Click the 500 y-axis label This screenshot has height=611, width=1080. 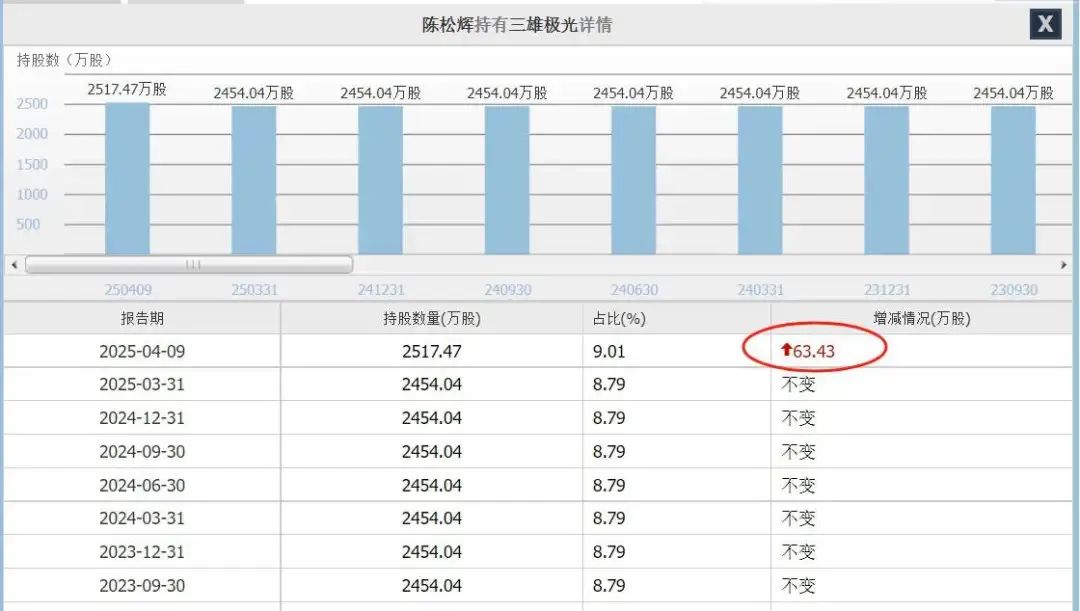(x=28, y=224)
